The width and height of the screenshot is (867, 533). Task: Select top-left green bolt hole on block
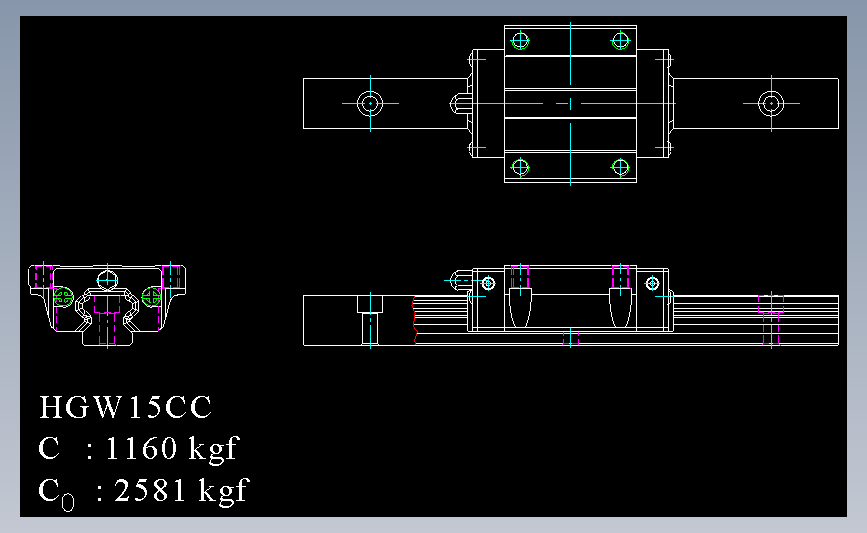click(520, 41)
